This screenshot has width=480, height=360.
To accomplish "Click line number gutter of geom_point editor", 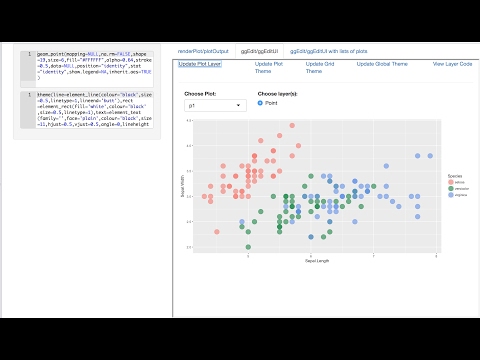I will pyautogui.click(x=28, y=66).
